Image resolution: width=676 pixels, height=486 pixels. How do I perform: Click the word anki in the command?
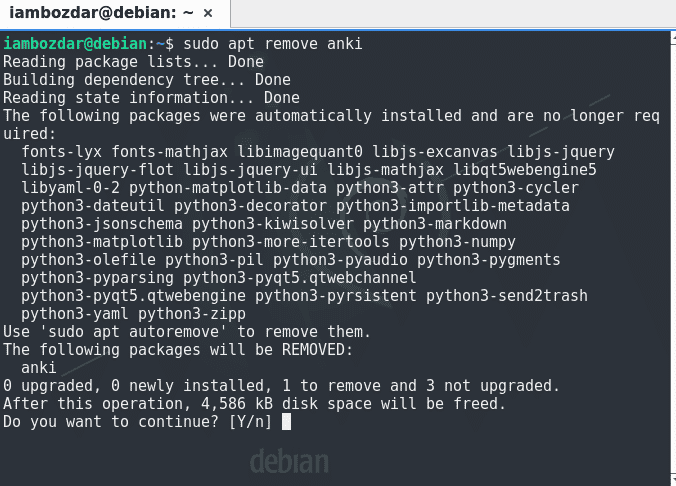[x=344, y=44]
